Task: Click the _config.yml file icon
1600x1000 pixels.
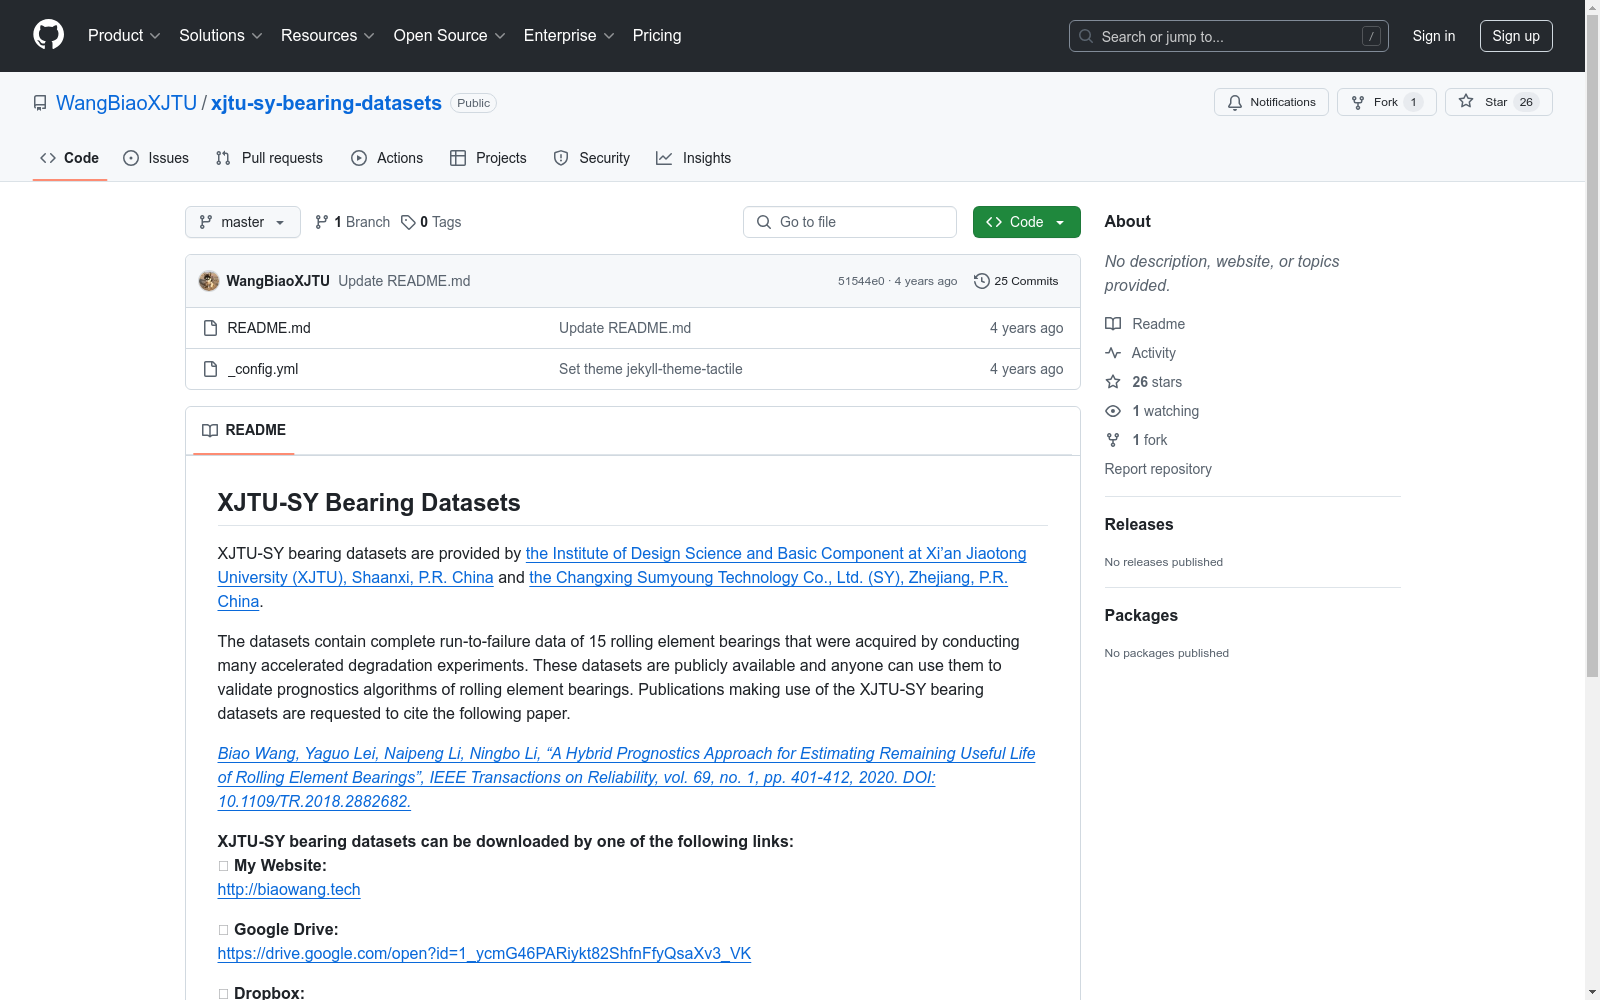Action: (210, 369)
